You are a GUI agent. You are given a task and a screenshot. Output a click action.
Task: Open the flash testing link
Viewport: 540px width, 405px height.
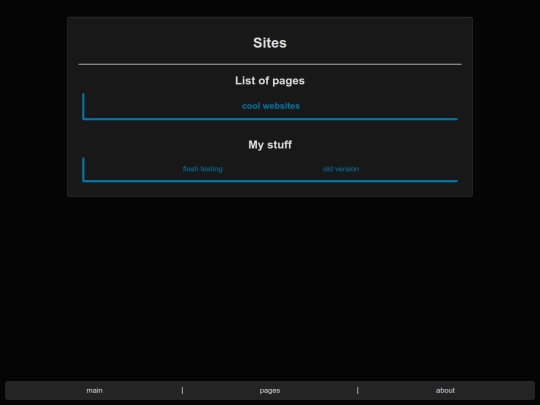(x=202, y=169)
